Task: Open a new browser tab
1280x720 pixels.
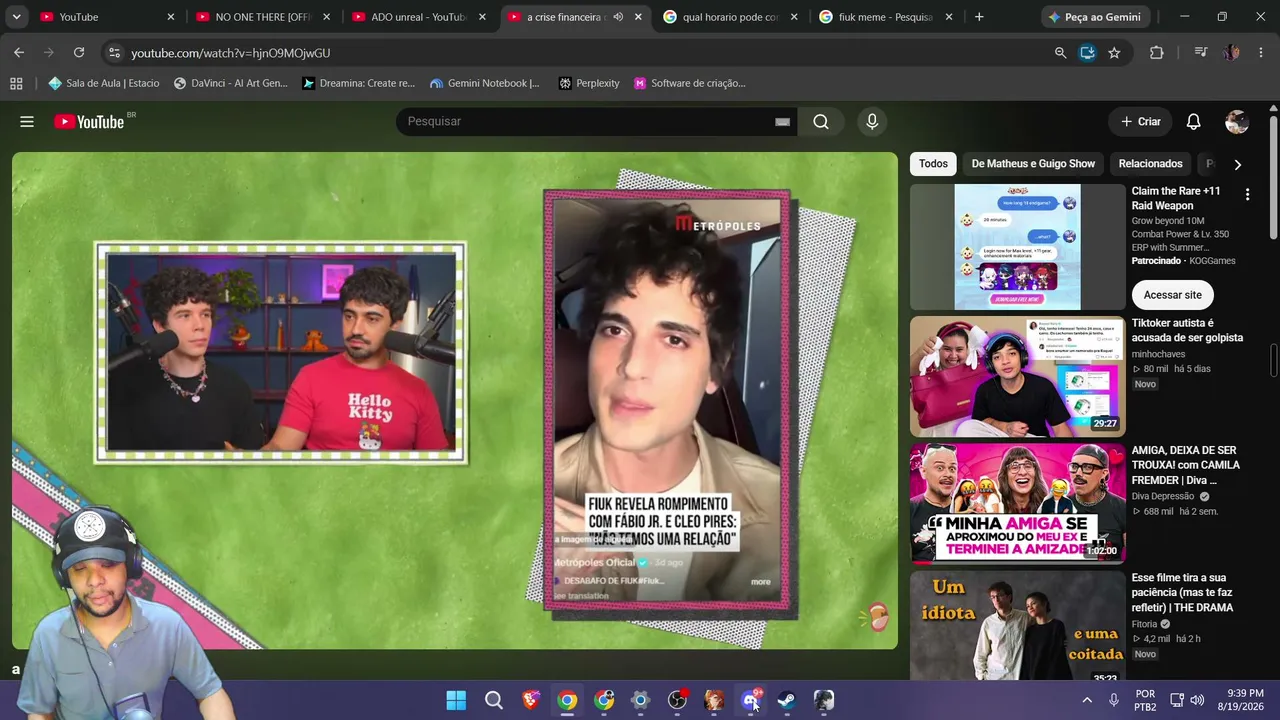Action: coord(979,17)
